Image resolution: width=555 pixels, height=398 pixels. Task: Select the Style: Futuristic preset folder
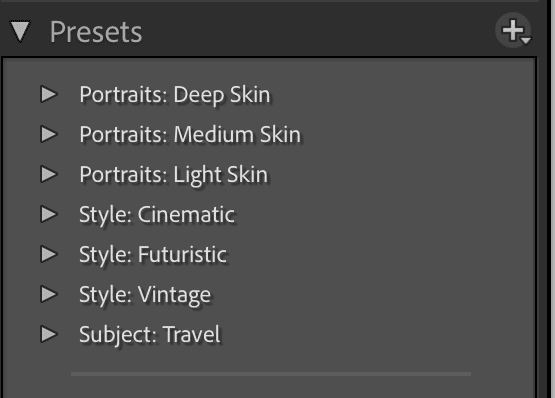click(153, 255)
